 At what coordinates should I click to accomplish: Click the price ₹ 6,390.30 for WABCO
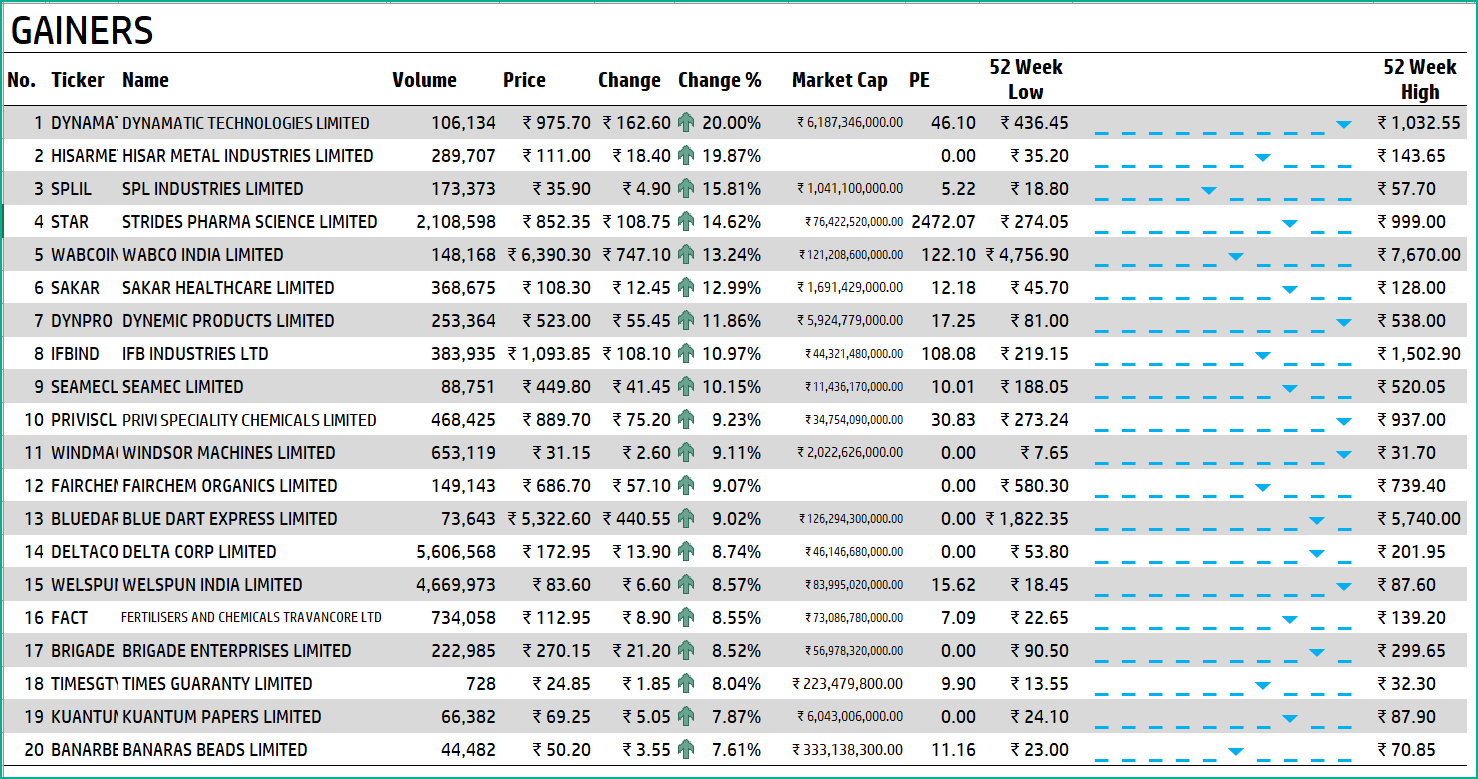(x=549, y=254)
